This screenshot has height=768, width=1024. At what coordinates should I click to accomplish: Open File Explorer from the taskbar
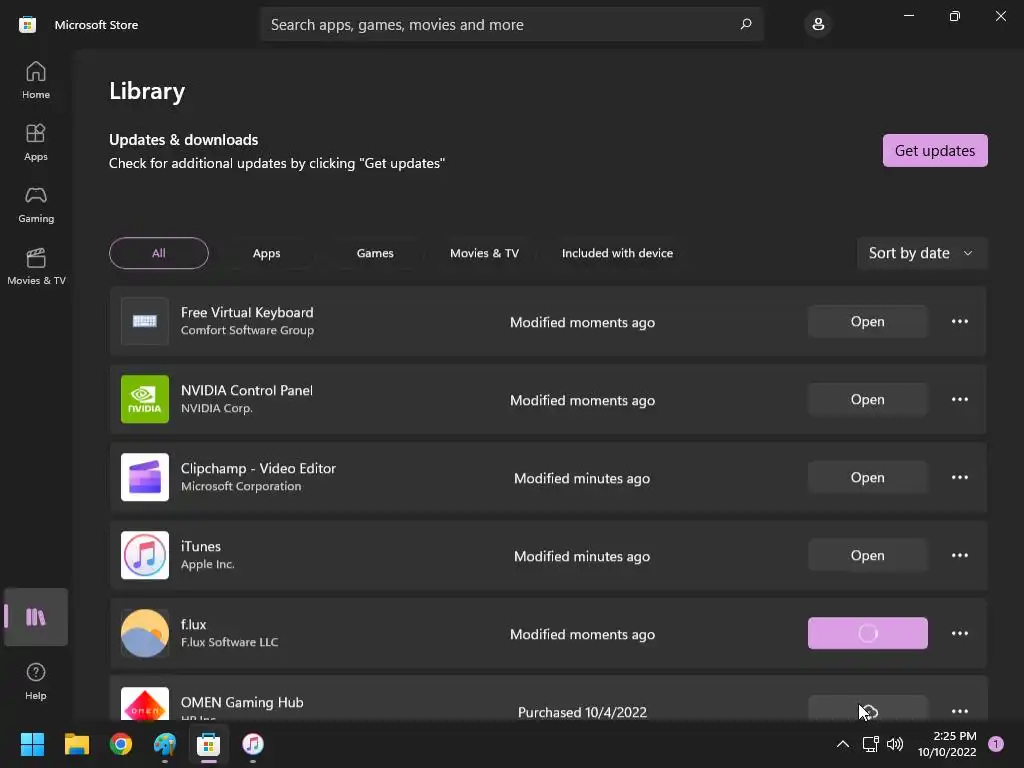pos(76,744)
